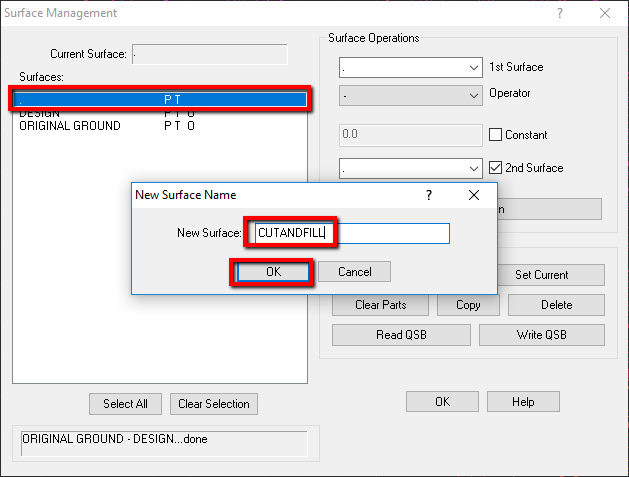Image resolution: width=629 pixels, height=477 pixels.
Task: Click the Write QSB button
Action: tap(541, 335)
